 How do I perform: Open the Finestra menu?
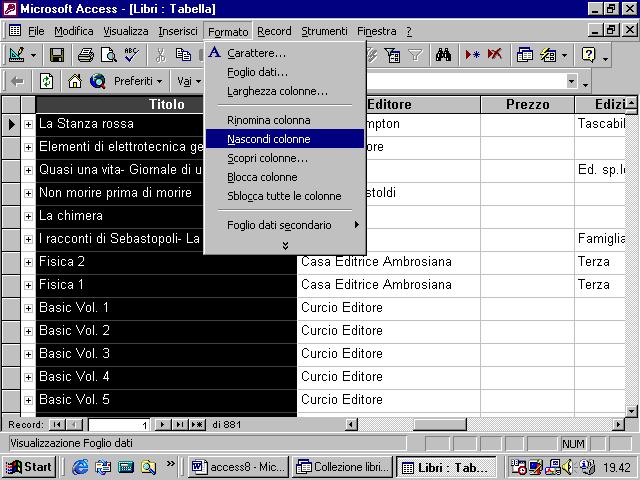pyautogui.click(x=376, y=31)
